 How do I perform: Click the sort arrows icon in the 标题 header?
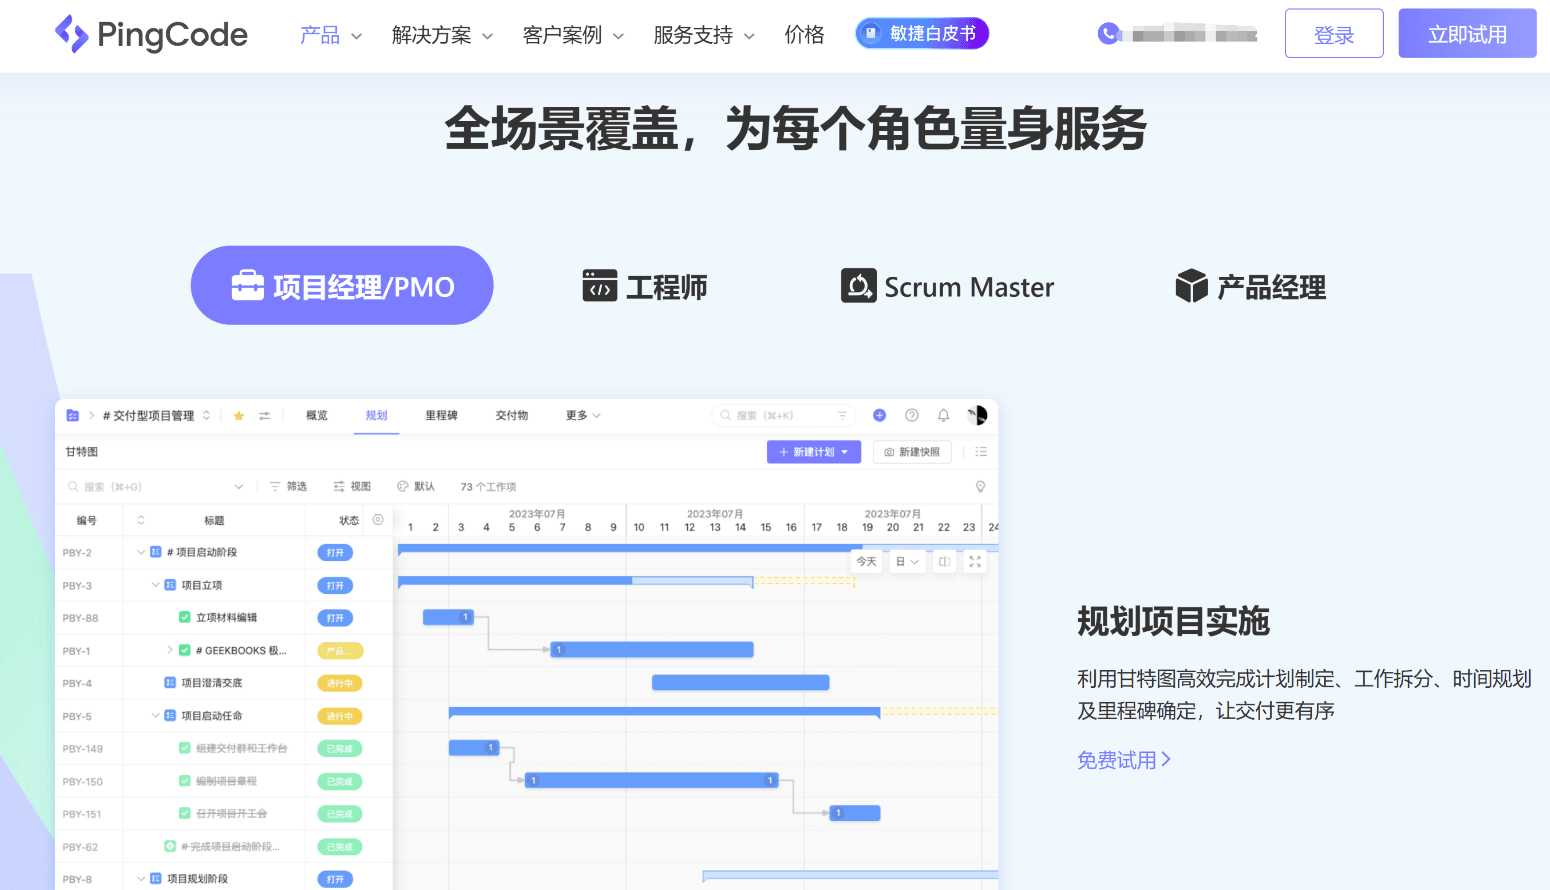tap(141, 520)
